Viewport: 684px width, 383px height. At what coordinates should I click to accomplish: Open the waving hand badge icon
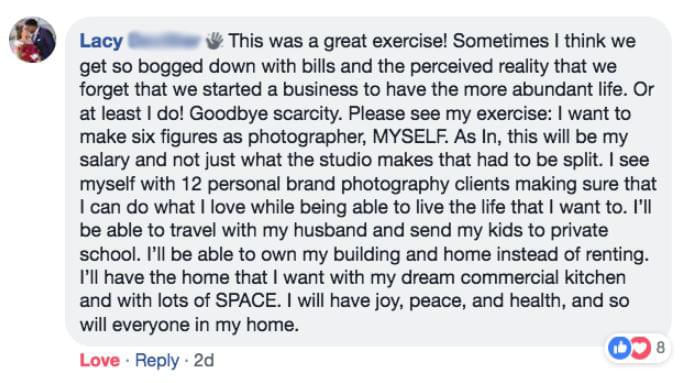(x=214, y=41)
